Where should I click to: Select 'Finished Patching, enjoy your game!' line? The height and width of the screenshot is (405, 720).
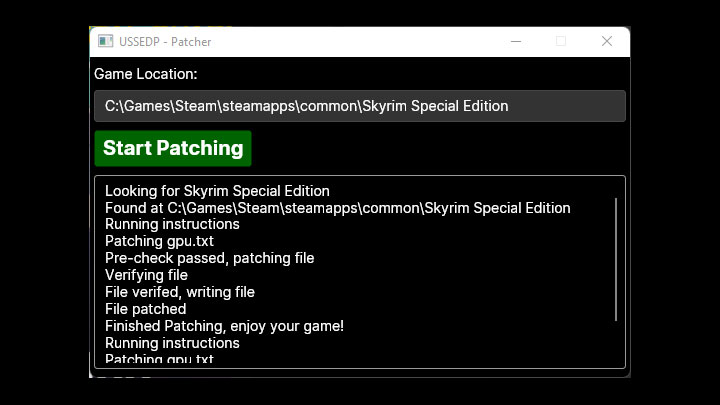(224, 326)
